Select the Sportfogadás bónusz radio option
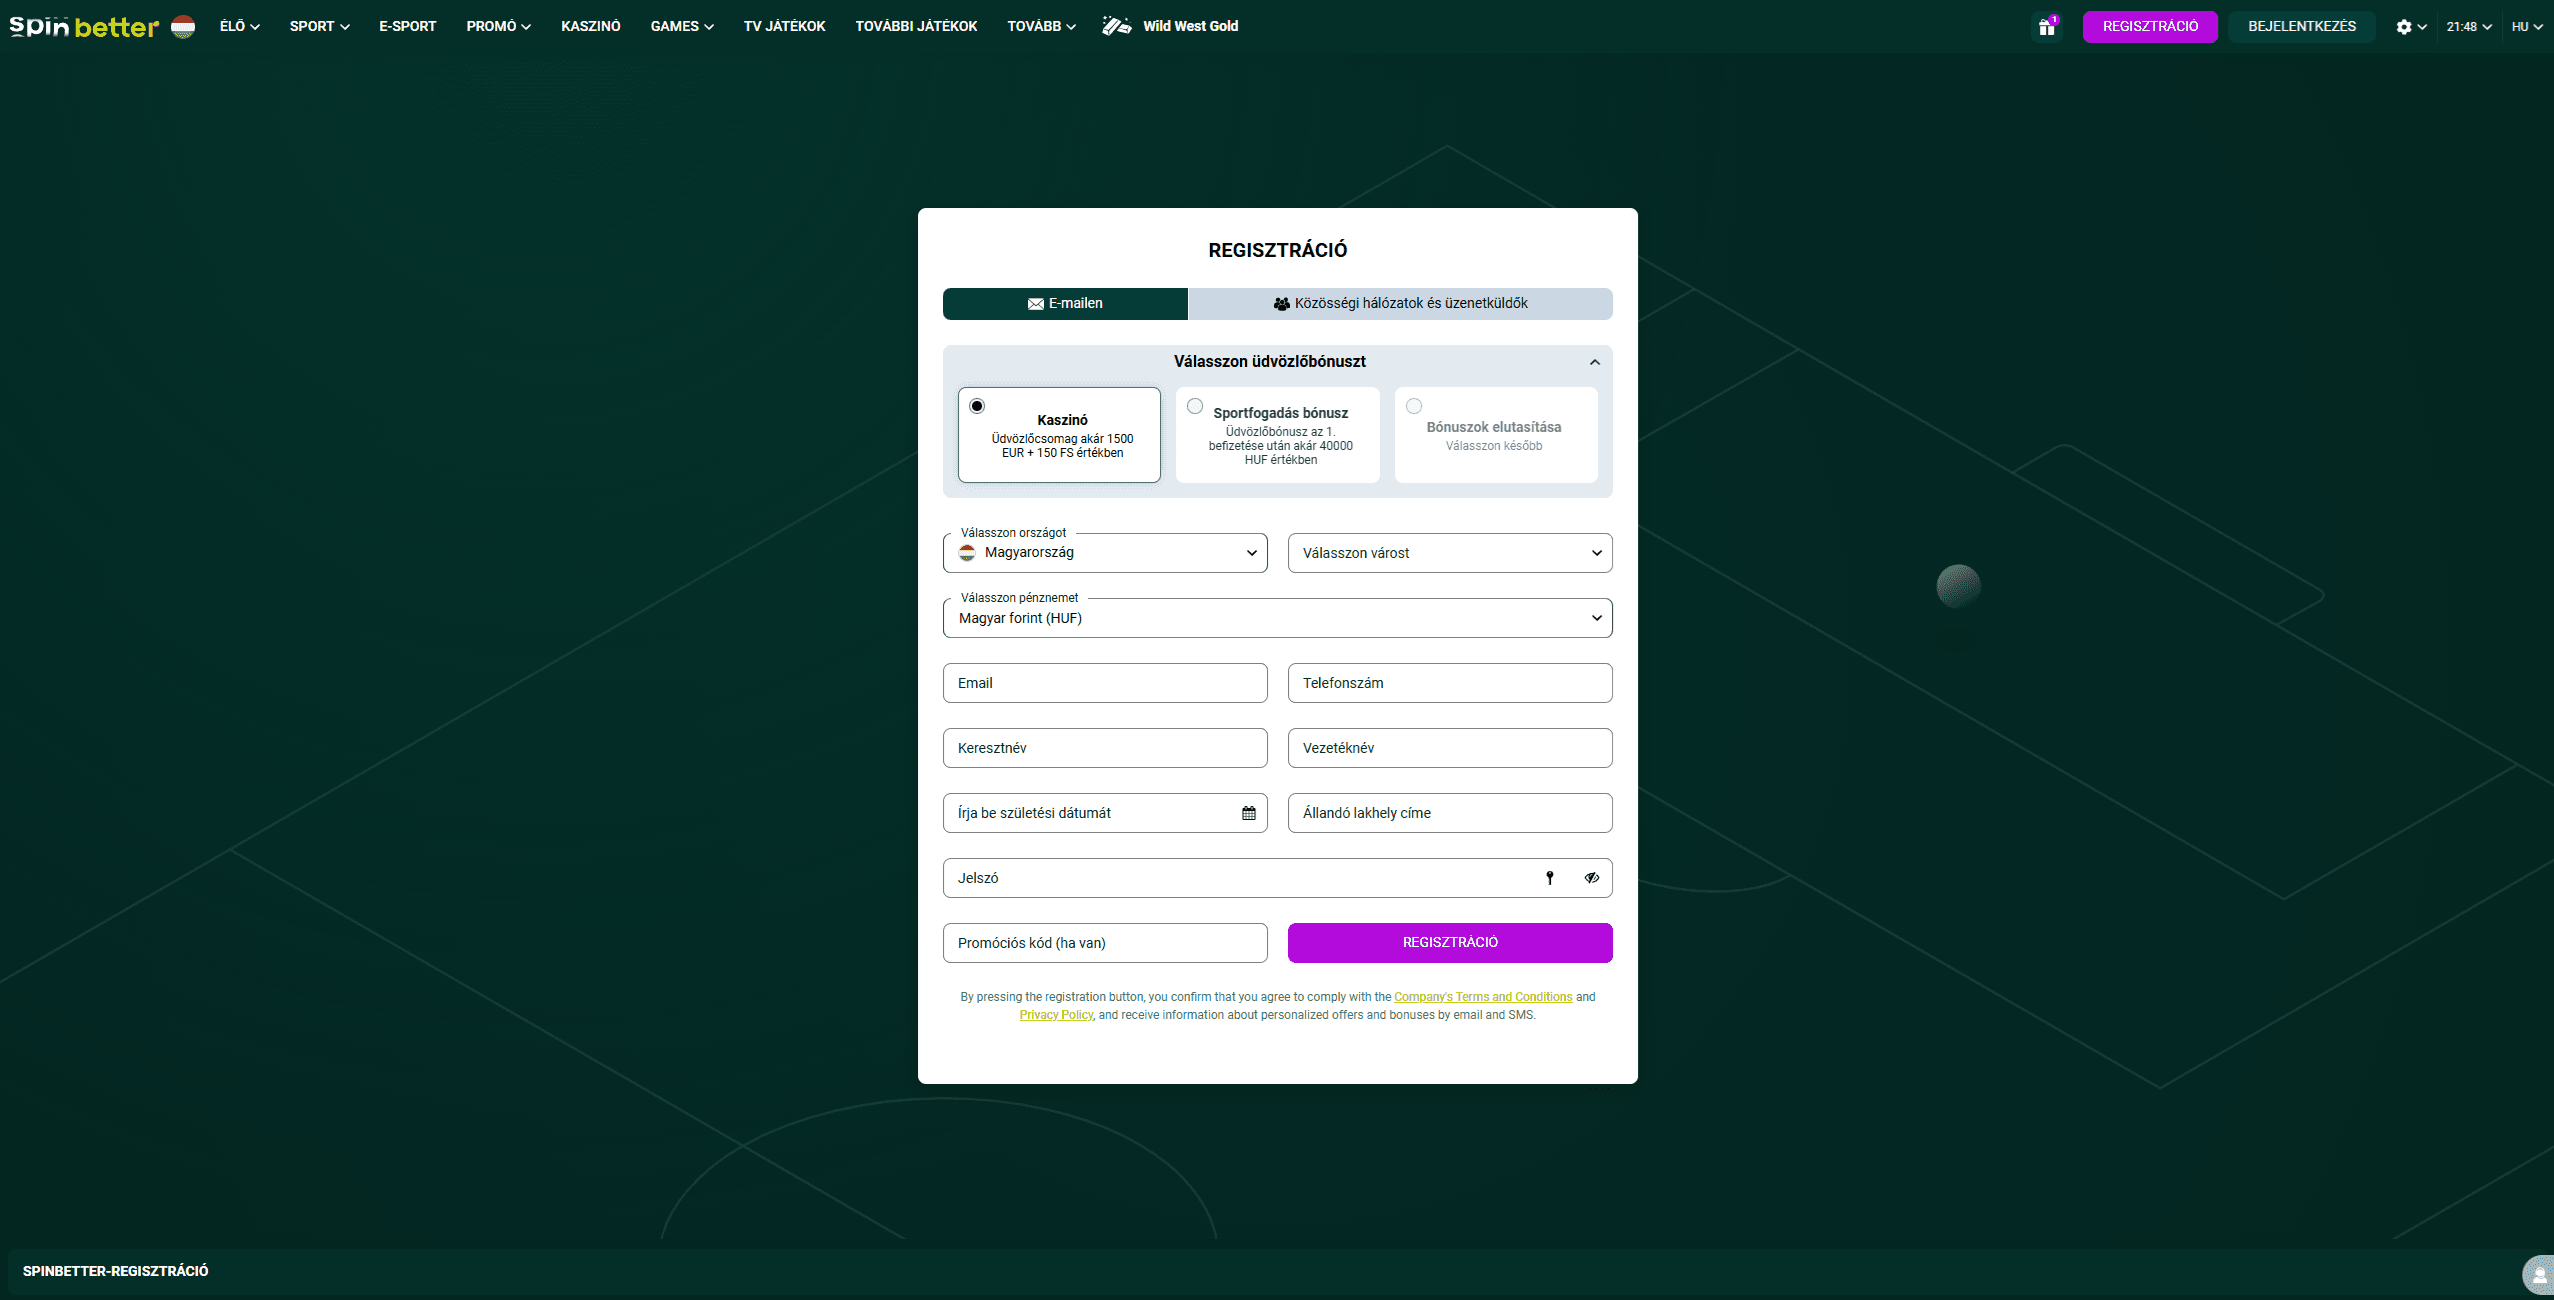Viewport: 2554px width, 1300px height. pyautogui.click(x=1195, y=406)
